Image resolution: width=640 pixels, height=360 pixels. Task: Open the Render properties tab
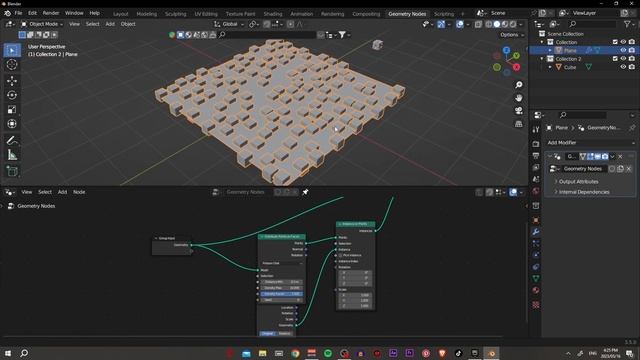point(536,144)
